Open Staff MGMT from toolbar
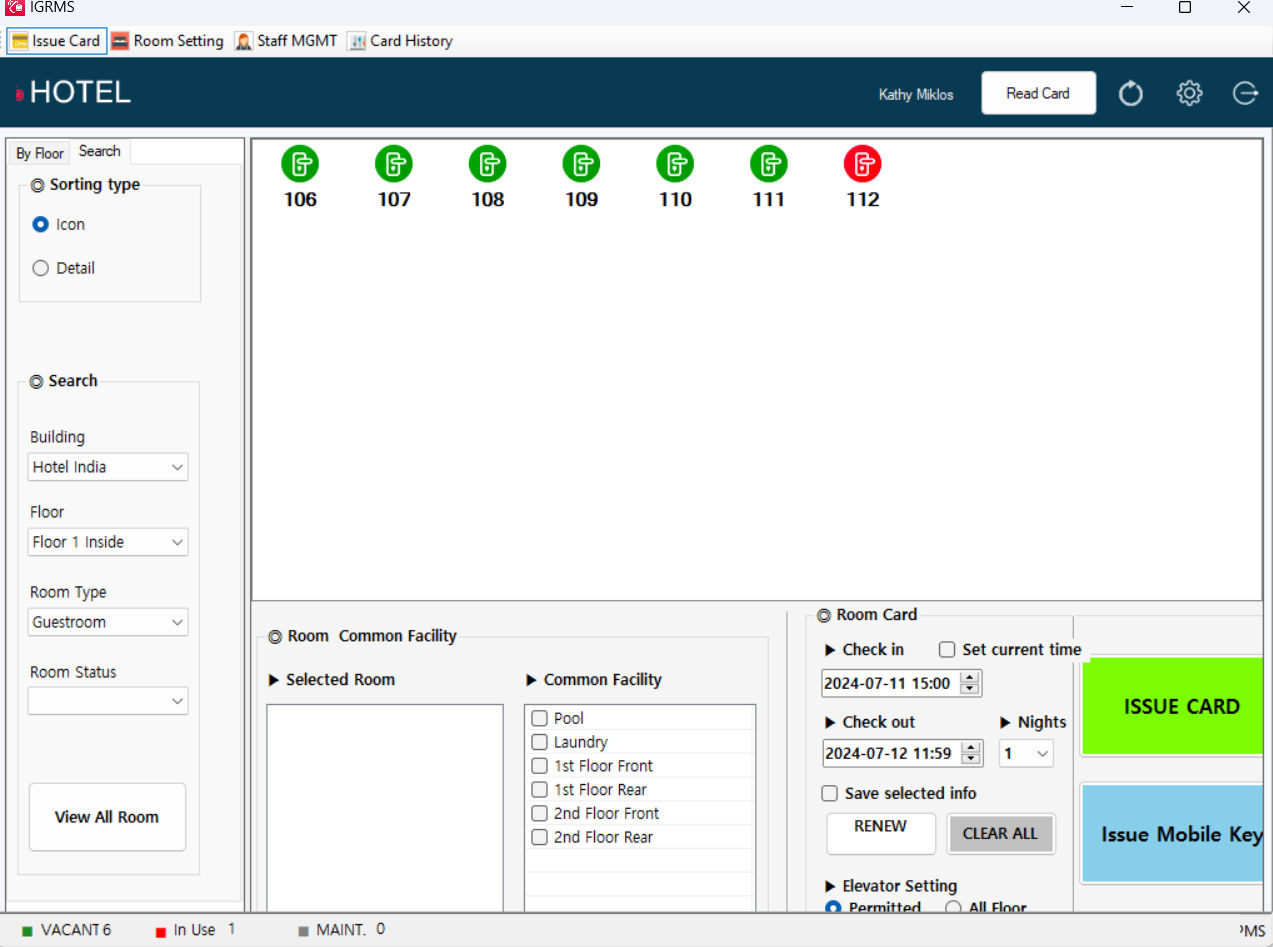The width and height of the screenshot is (1273, 947). pyautogui.click(x=286, y=41)
